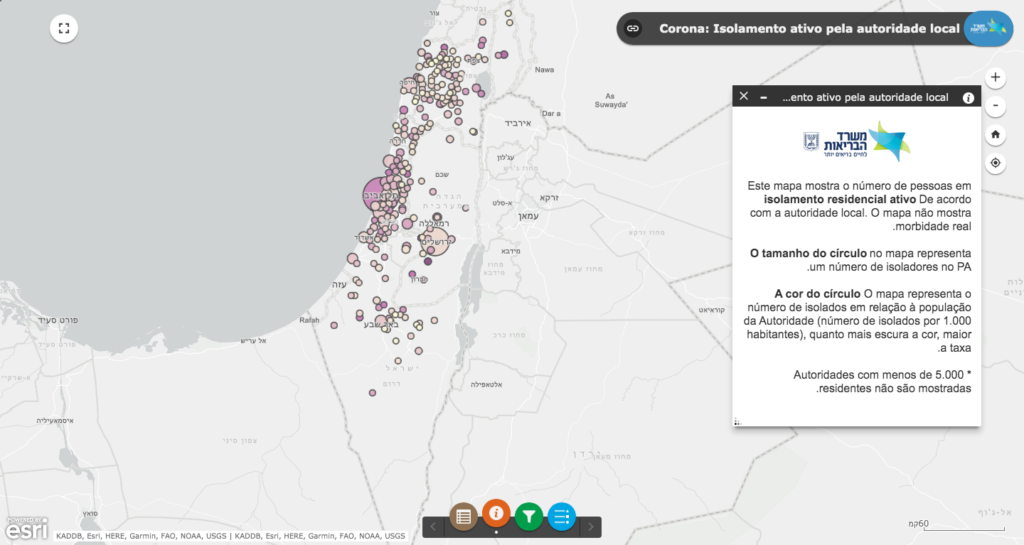Open the blue layer list widget
Screen dimensions: 1024x545
pos(562,517)
